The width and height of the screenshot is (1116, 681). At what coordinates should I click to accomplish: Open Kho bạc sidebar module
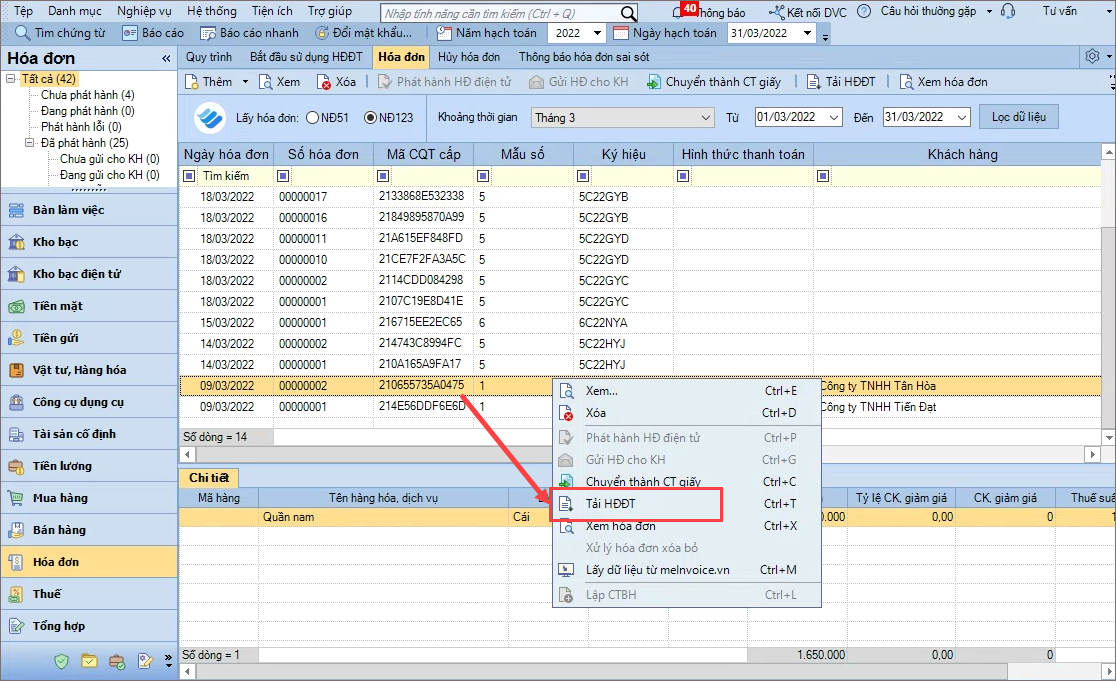click(89, 242)
